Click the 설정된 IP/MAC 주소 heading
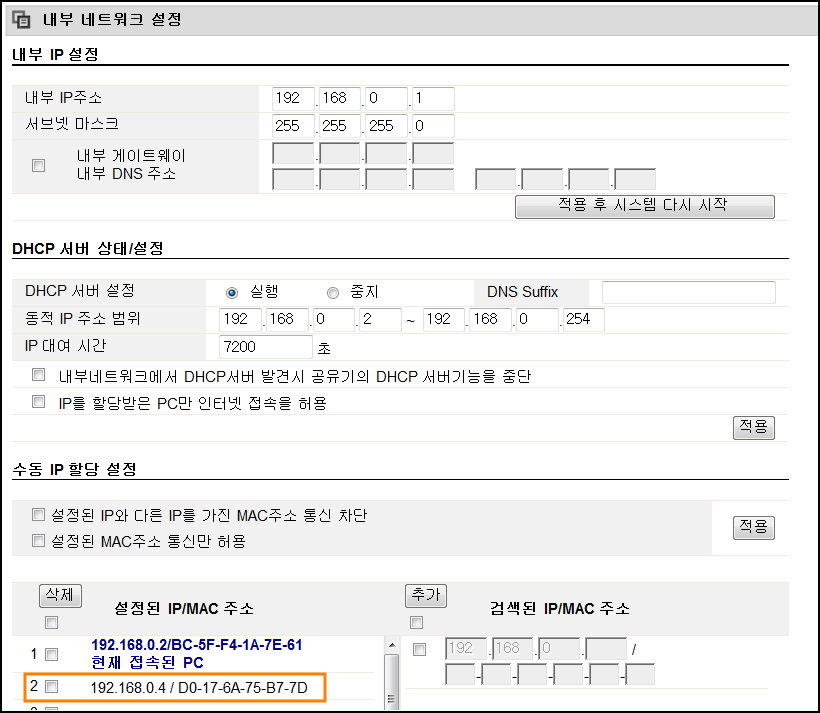This screenshot has height=713, width=820. pyautogui.click(x=184, y=608)
